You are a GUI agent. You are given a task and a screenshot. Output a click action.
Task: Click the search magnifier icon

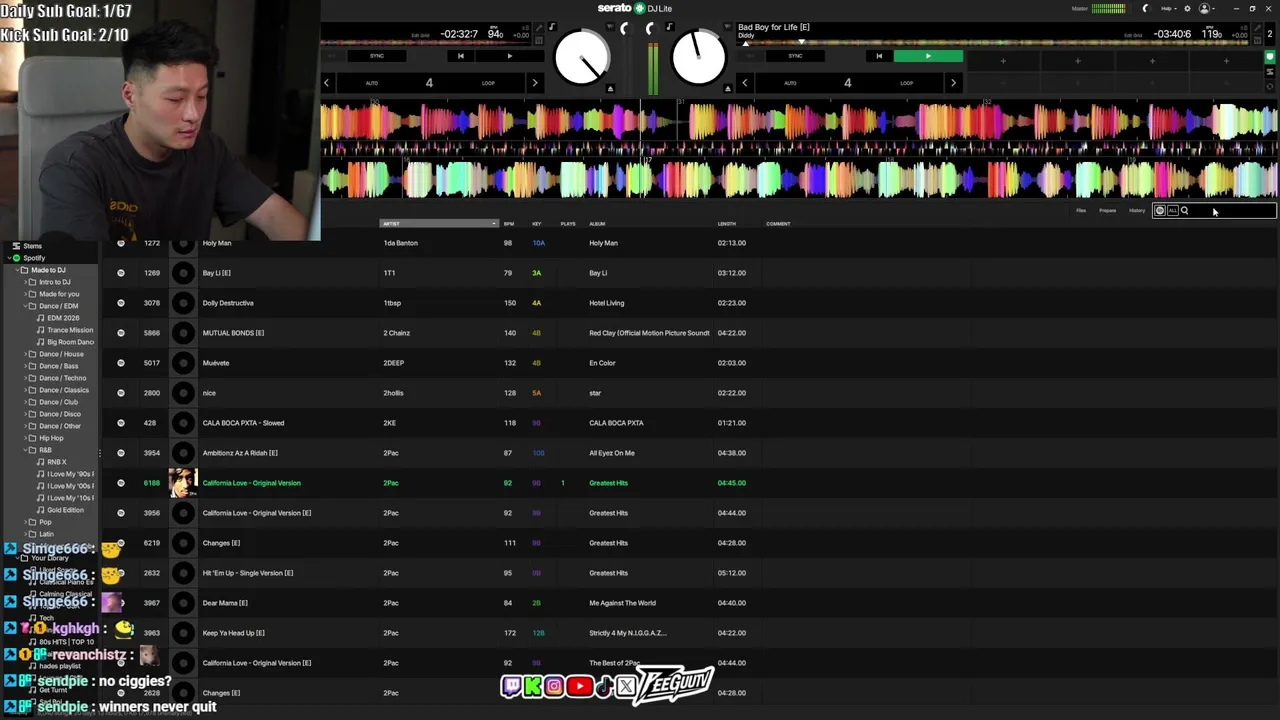click(1185, 211)
